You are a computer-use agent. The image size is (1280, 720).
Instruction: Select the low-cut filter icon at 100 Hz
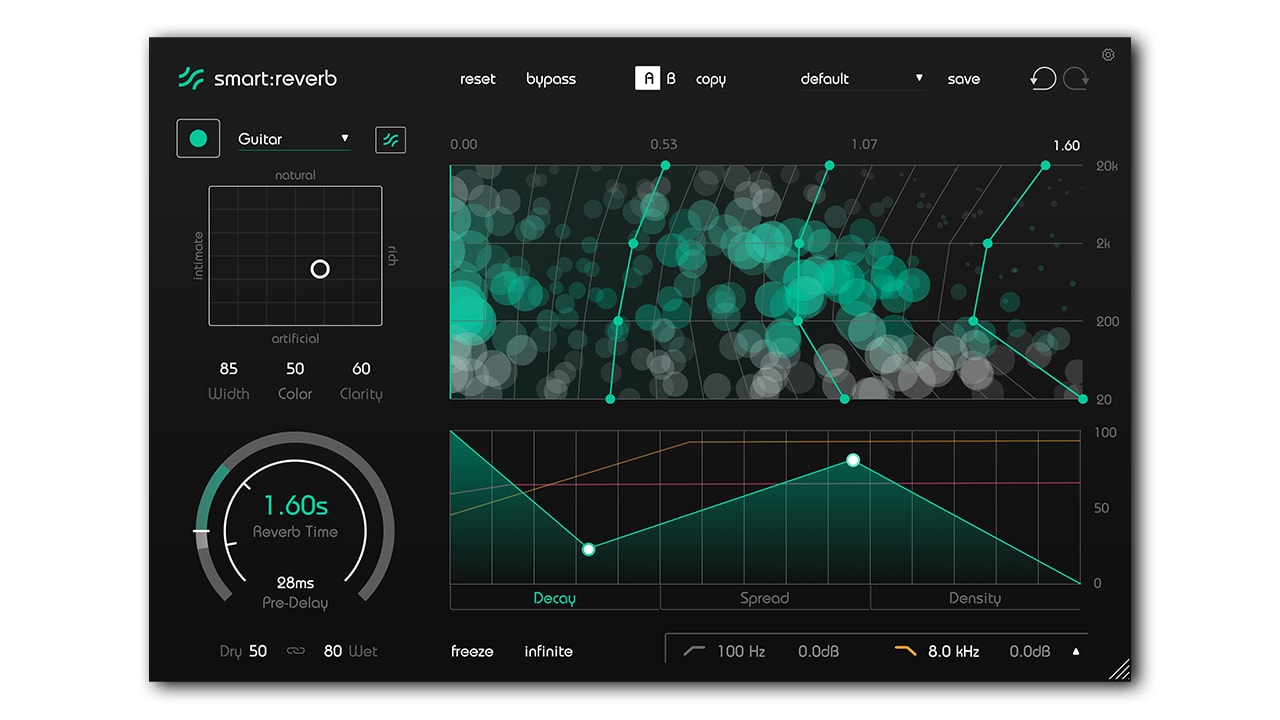click(x=694, y=651)
